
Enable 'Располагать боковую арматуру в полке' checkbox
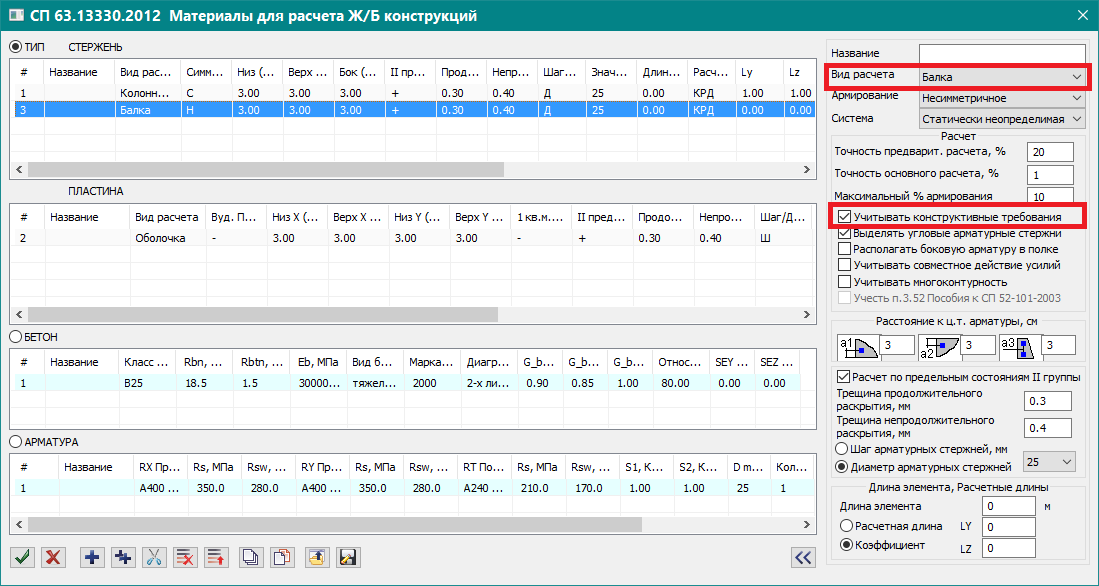click(x=845, y=249)
